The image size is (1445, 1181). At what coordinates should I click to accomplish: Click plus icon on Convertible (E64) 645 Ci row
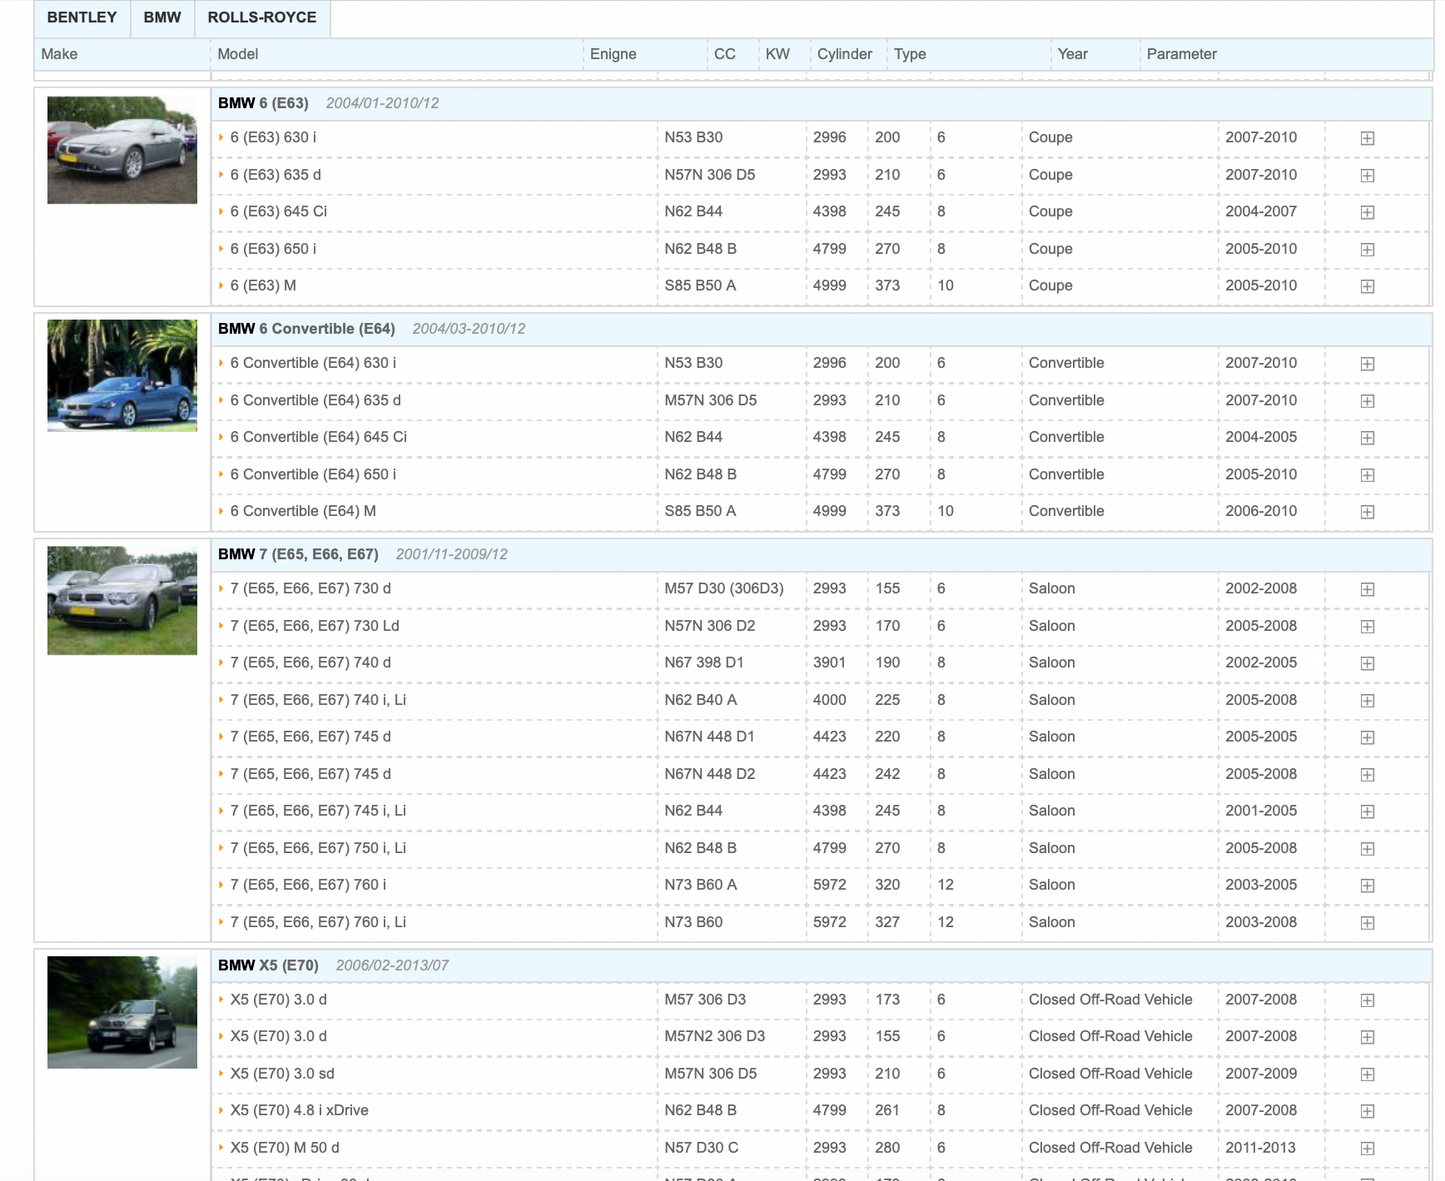1367,438
